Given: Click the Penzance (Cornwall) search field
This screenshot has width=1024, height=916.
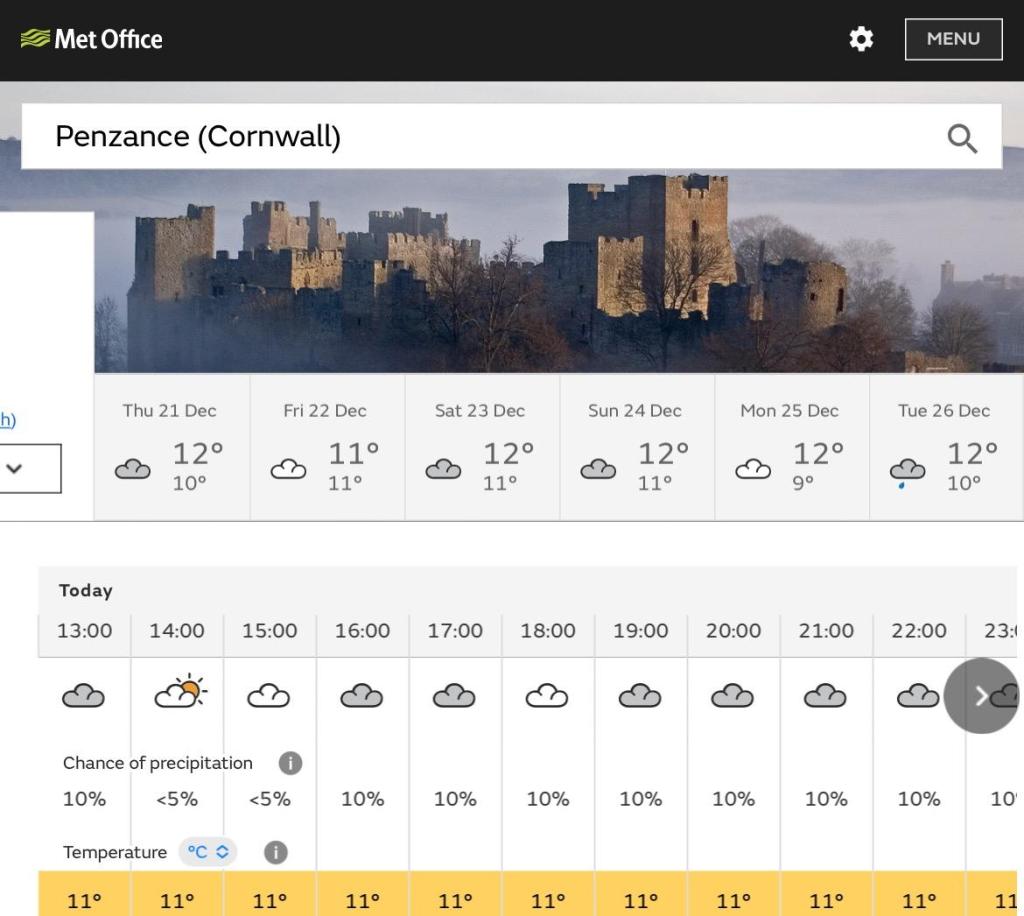Looking at the screenshot, I should [x=511, y=136].
